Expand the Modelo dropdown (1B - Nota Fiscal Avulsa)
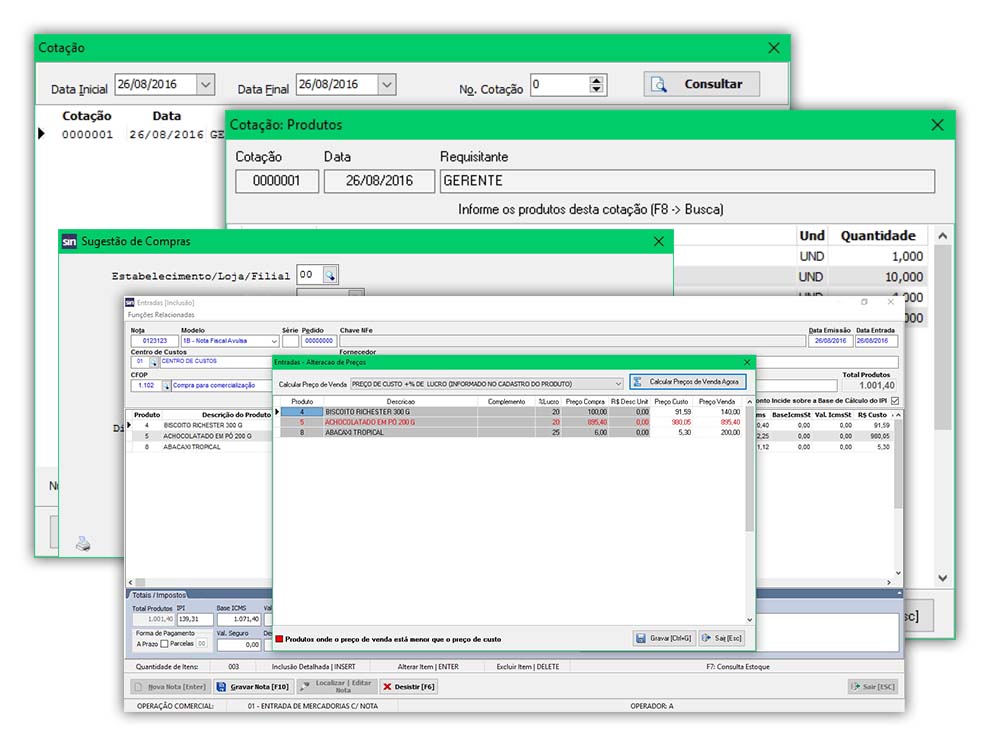The height and width of the screenshot is (741, 989). click(274, 341)
